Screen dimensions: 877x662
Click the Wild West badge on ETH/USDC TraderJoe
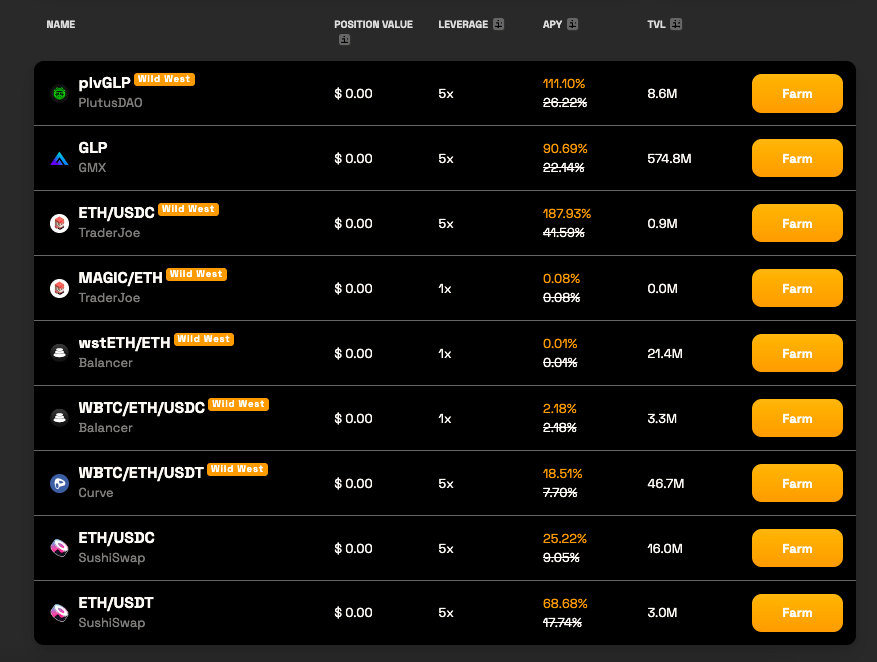tap(188, 209)
